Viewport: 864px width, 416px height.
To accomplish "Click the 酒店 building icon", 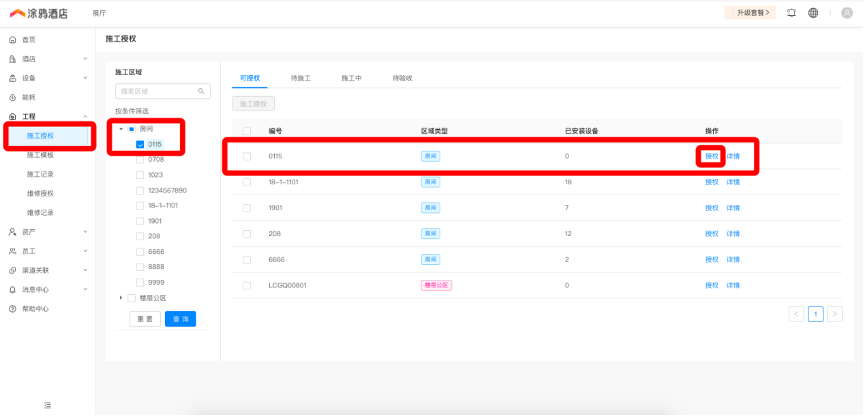I will (13, 59).
